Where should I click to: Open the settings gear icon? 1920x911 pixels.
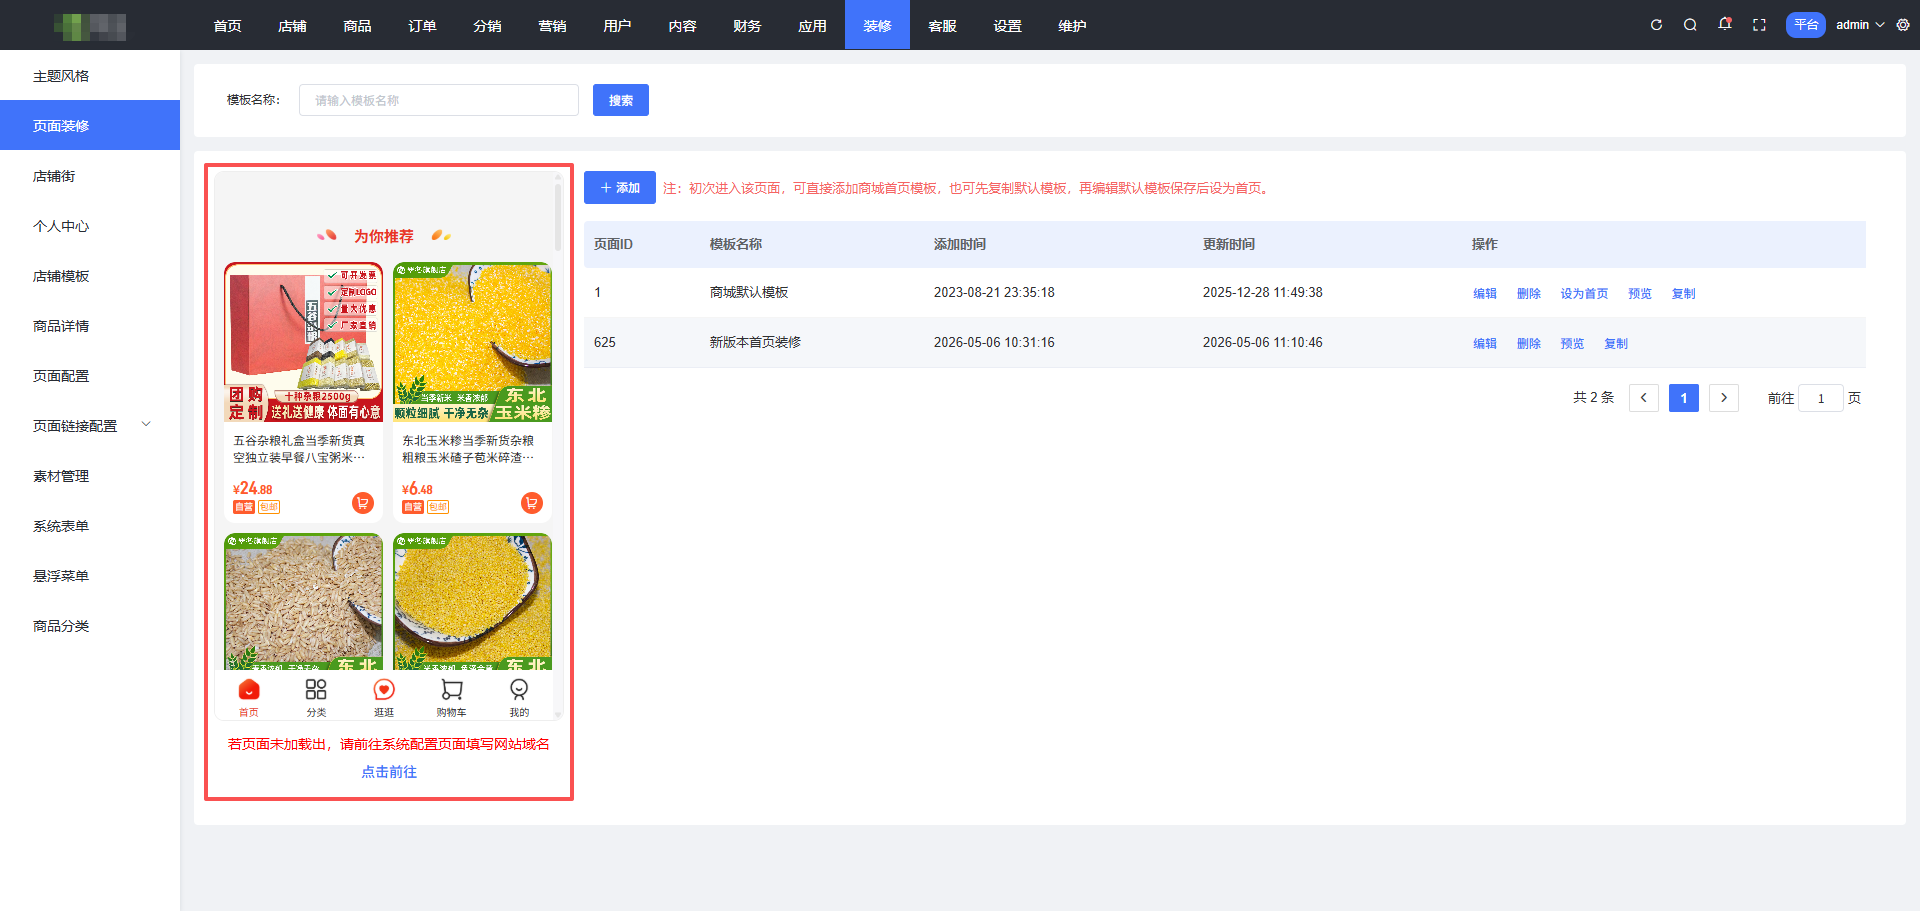tap(1903, 25)
